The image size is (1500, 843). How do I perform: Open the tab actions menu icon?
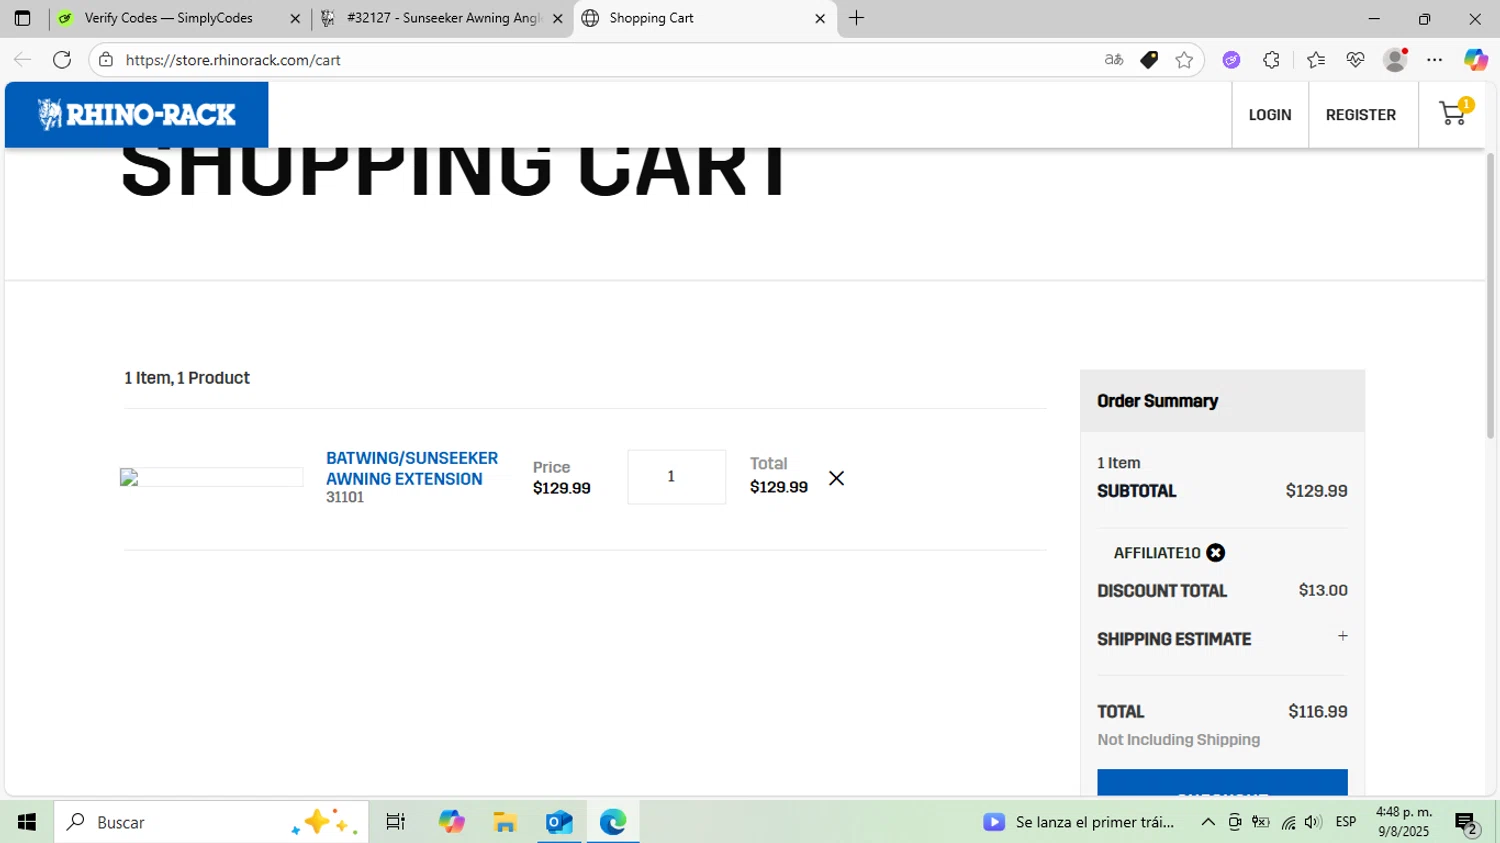(22, 18)
